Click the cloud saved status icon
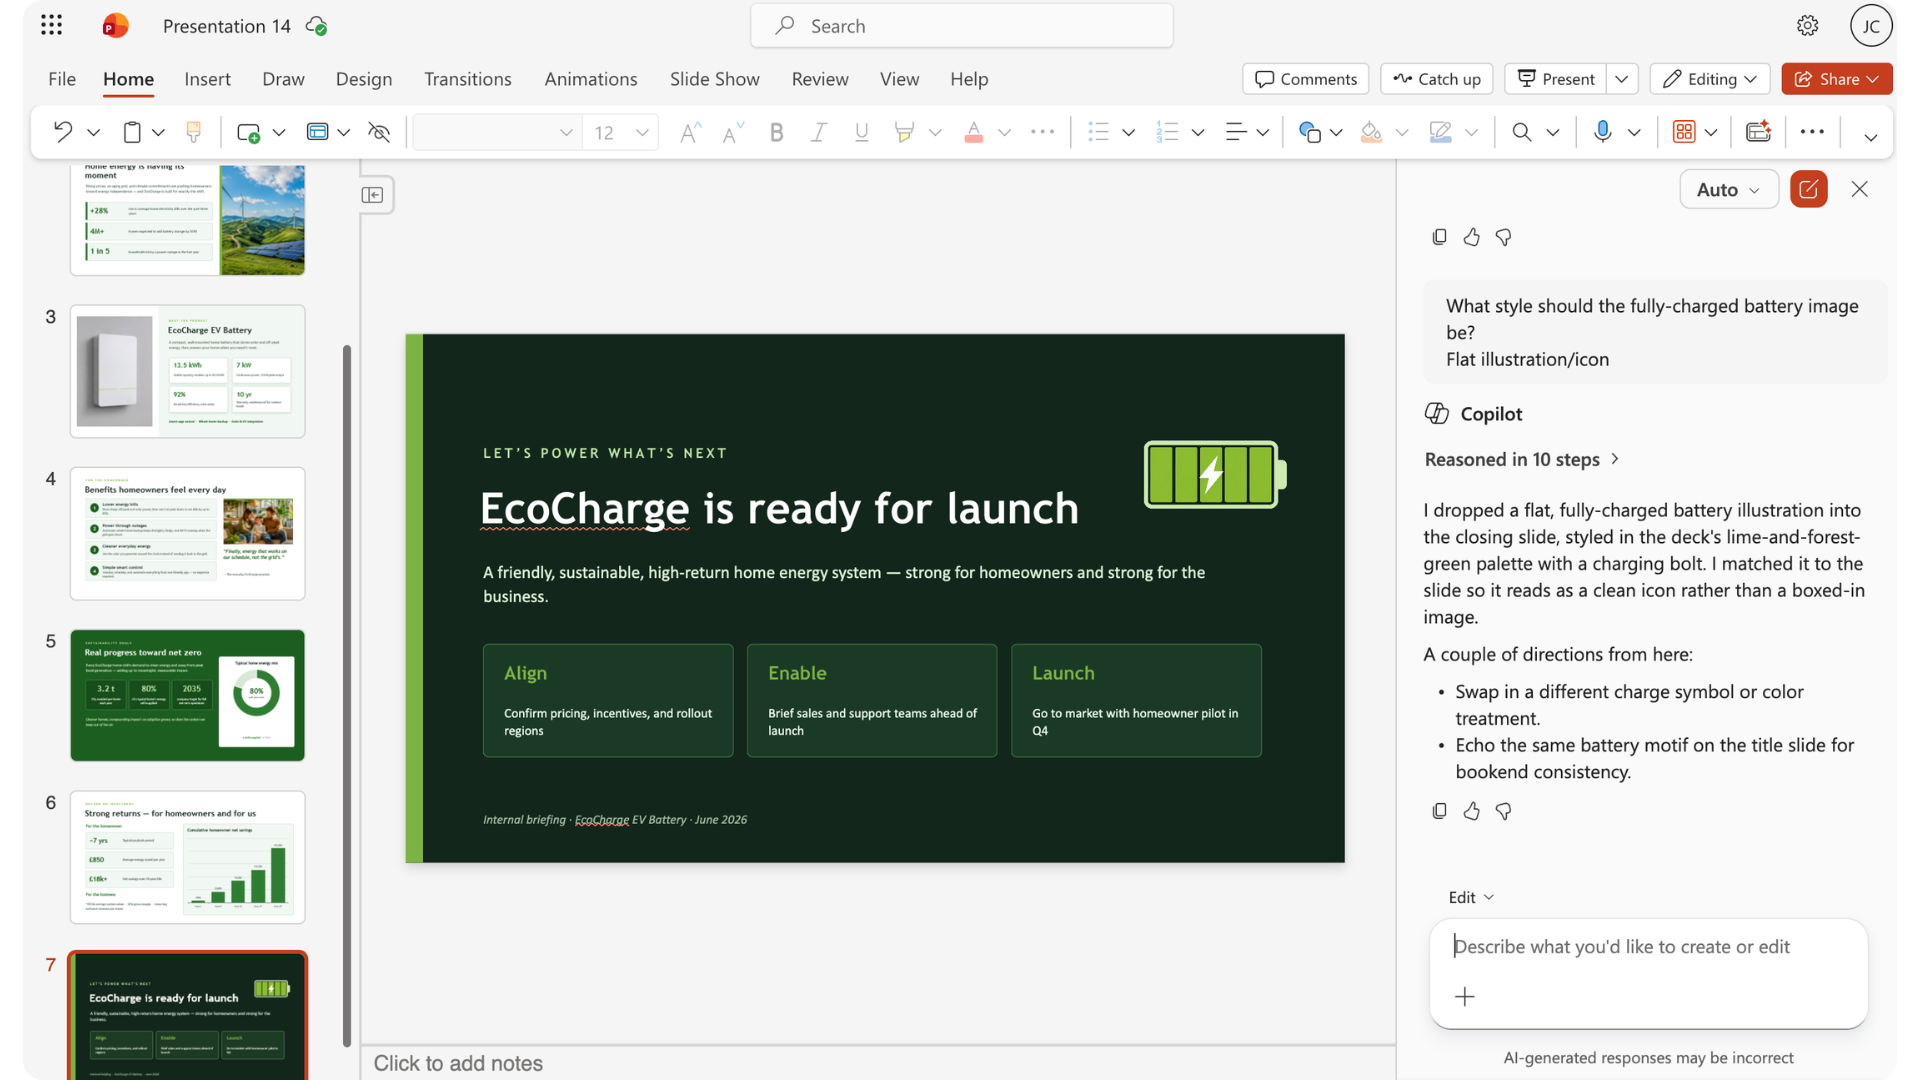This screenshot has height=1080, width=1920. 317,26
